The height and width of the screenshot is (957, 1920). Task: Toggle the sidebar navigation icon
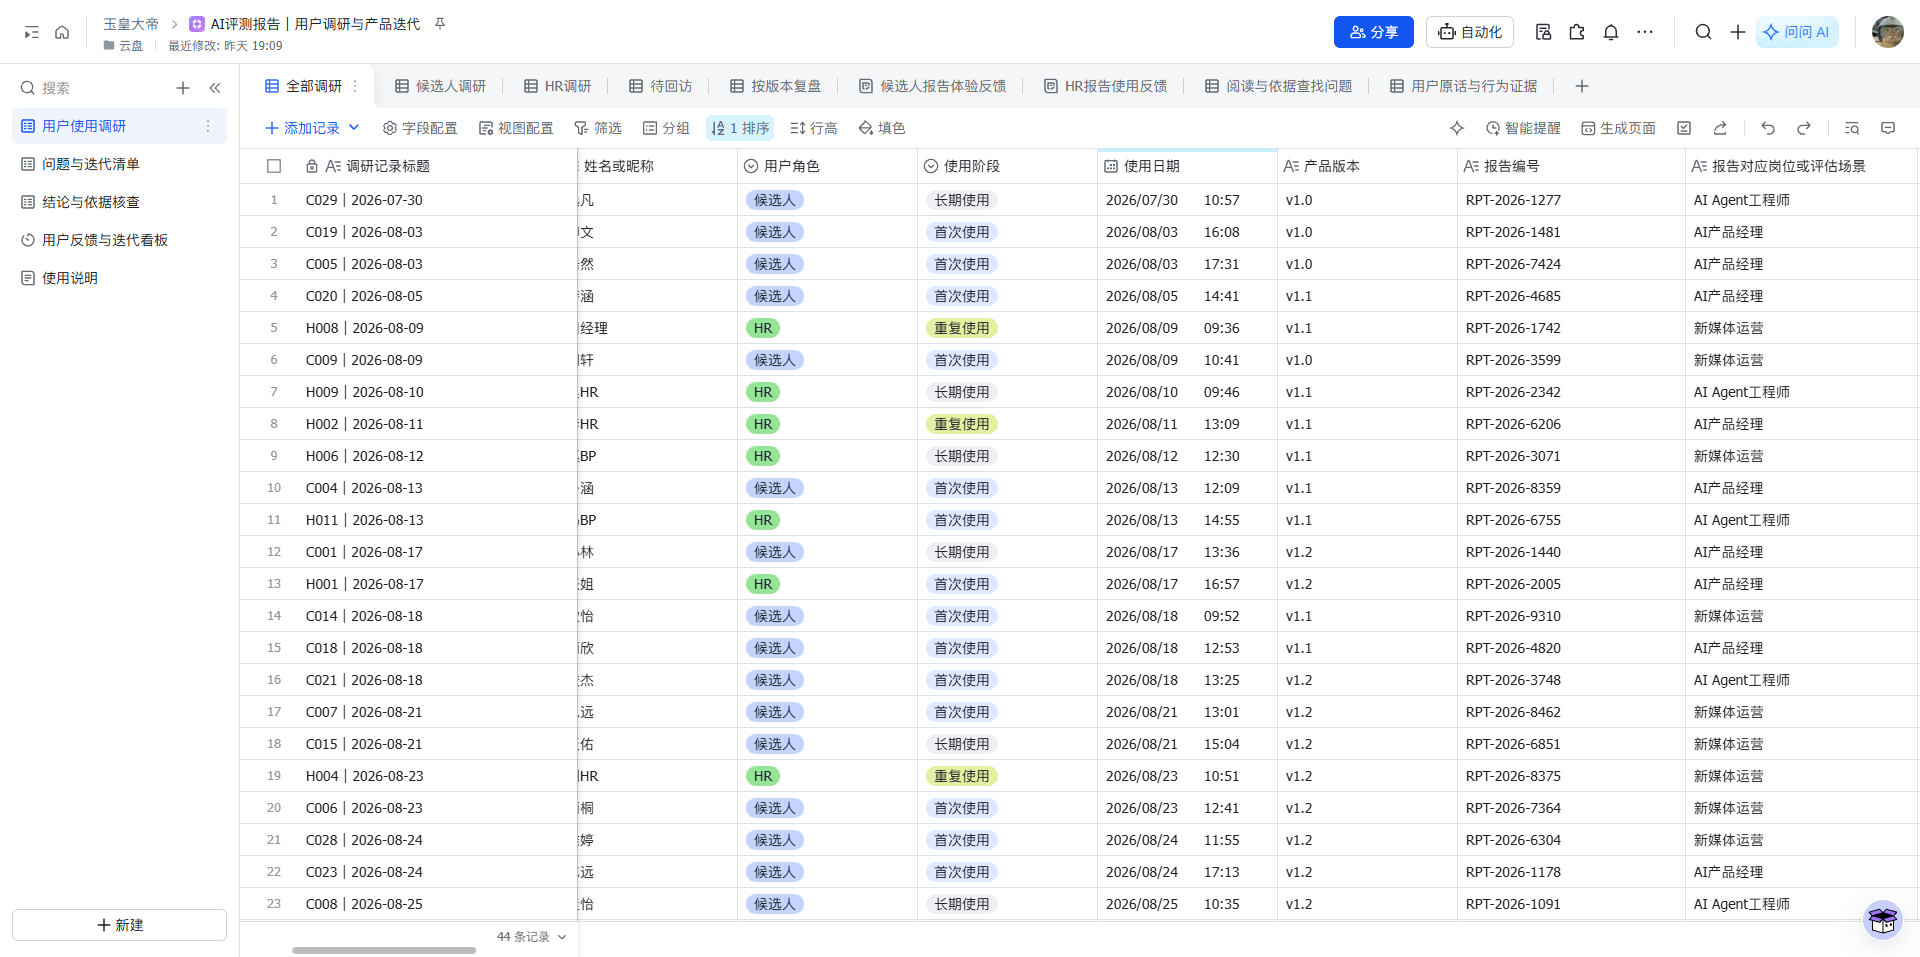tap(32, 32)
